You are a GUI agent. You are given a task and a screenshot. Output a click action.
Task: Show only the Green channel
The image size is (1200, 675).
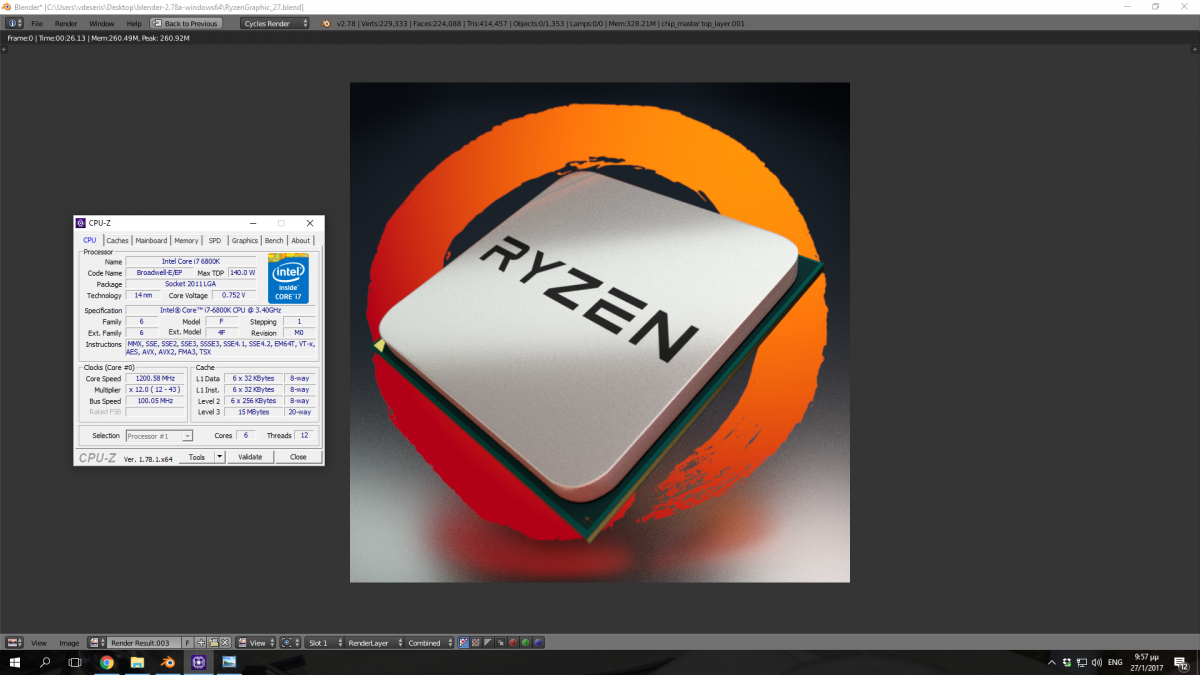(x=525, y=643)
